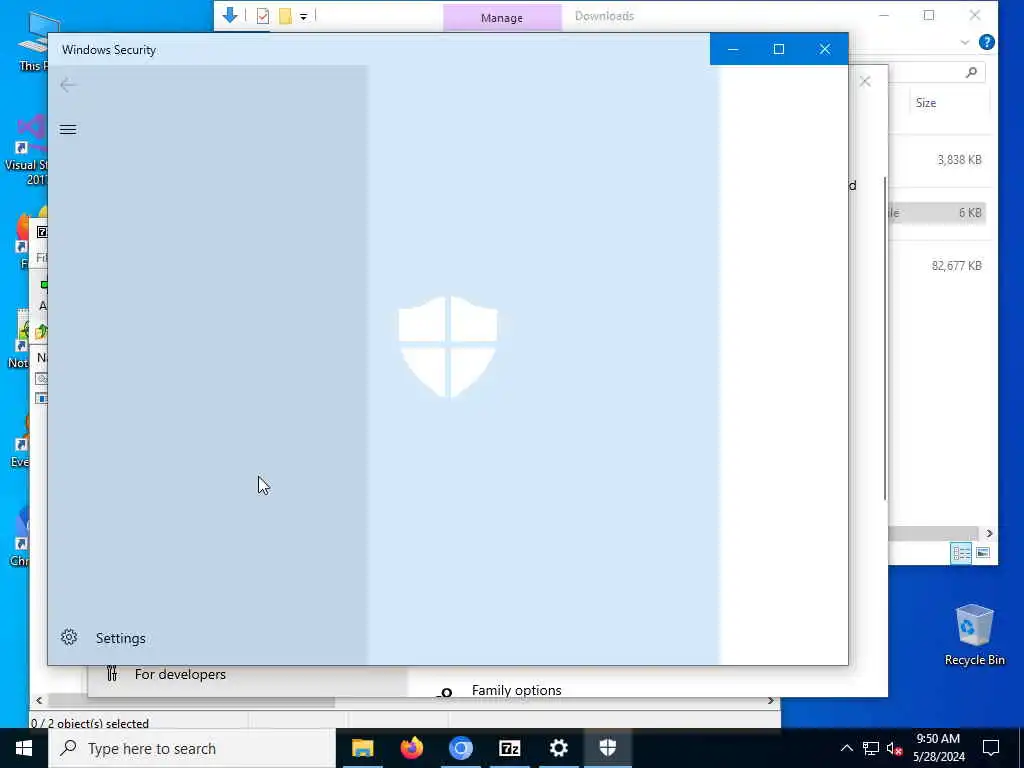Open the Windows Start menu

24,748
